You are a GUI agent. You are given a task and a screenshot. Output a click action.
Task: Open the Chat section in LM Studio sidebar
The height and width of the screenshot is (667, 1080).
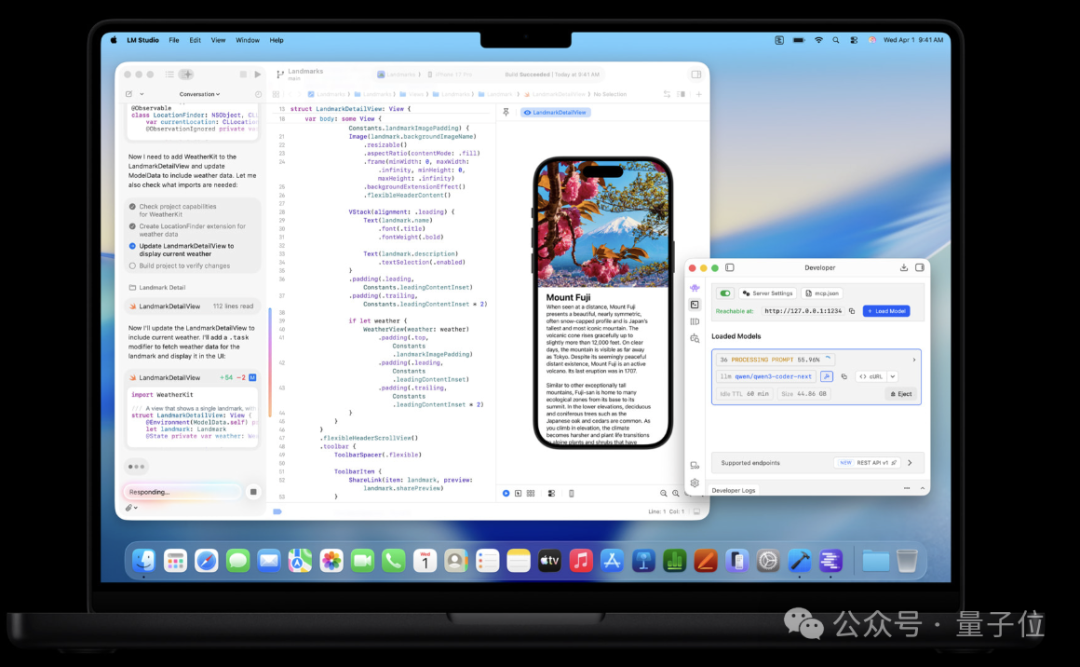[x=695, y=287]
